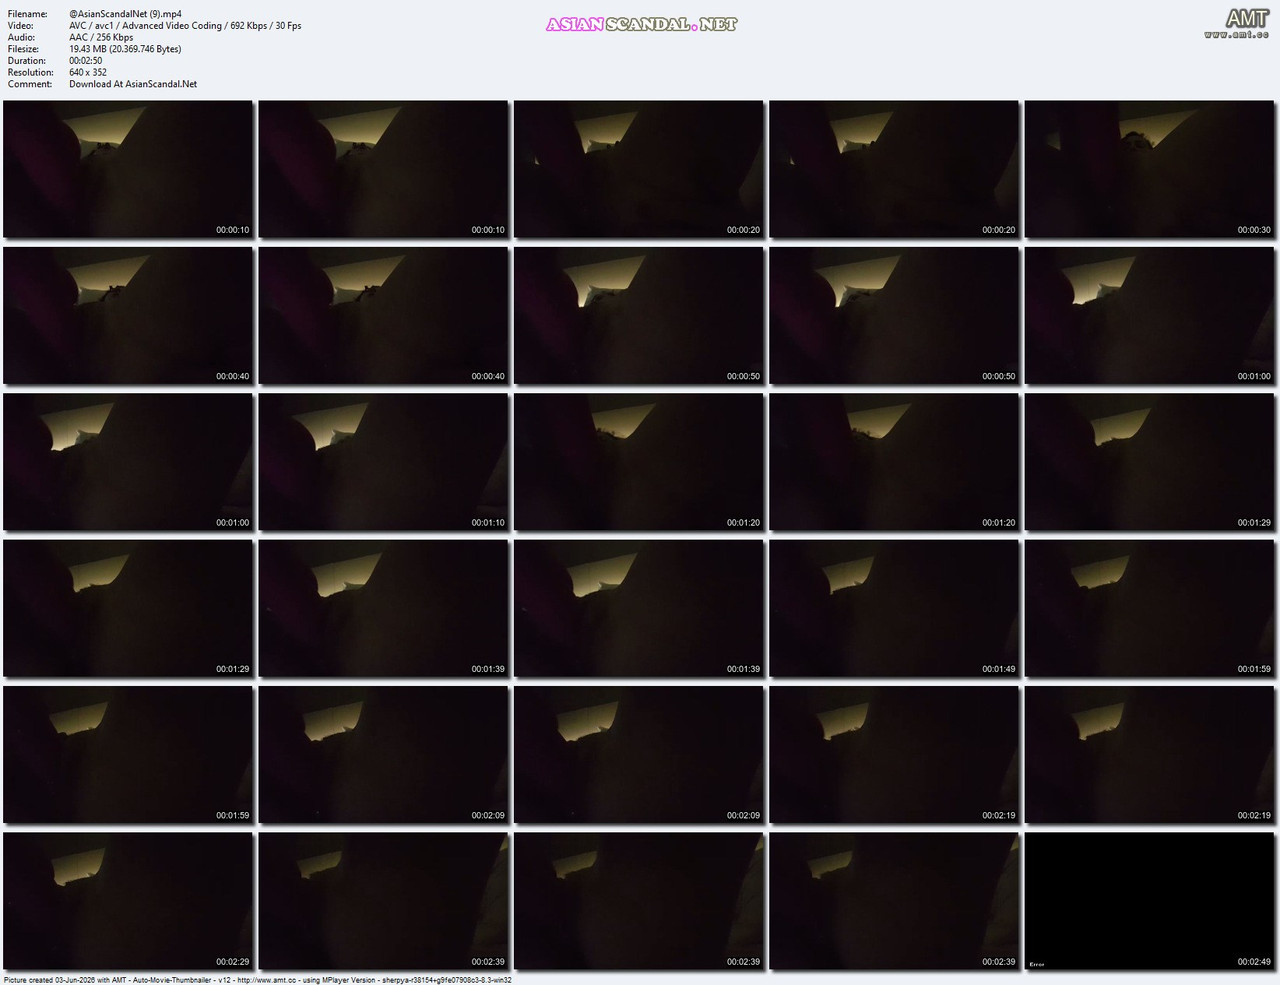1280x985 pixels.
Task: Select the filename '@AsianScandalNet (9).mp4'
Action: (125, 14)
